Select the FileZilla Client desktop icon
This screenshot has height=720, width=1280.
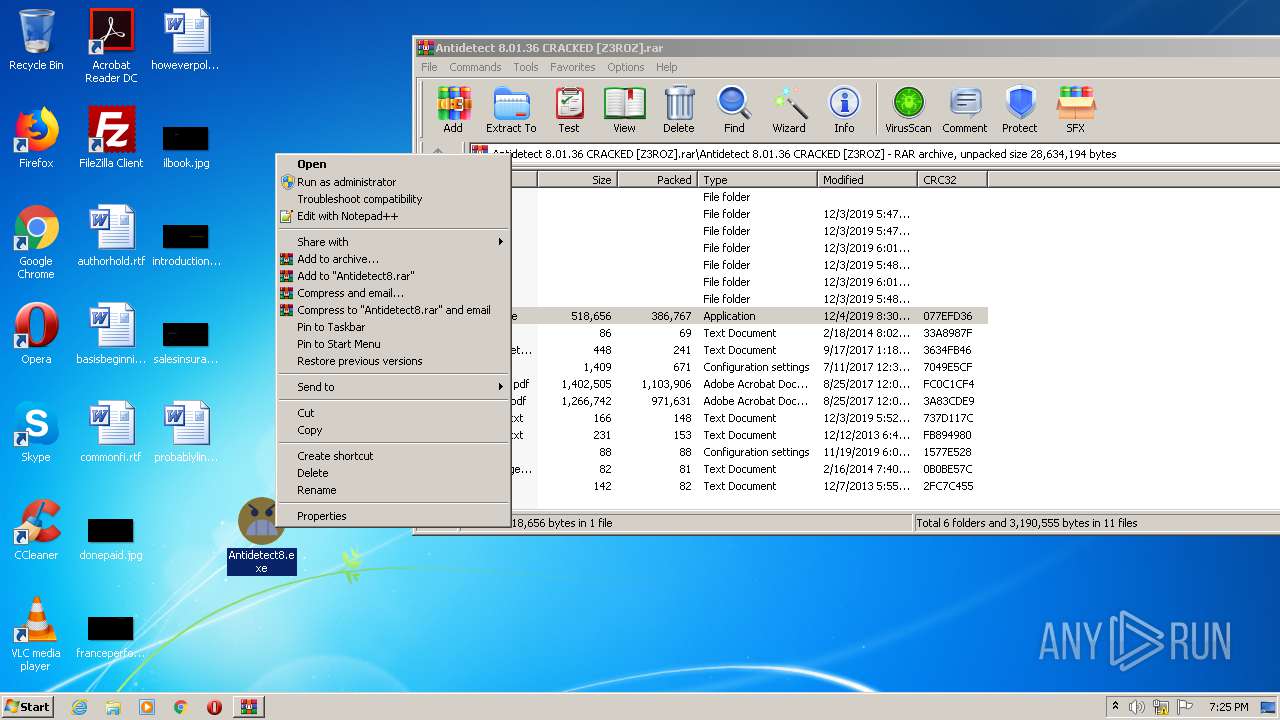[x=111, y=138]
